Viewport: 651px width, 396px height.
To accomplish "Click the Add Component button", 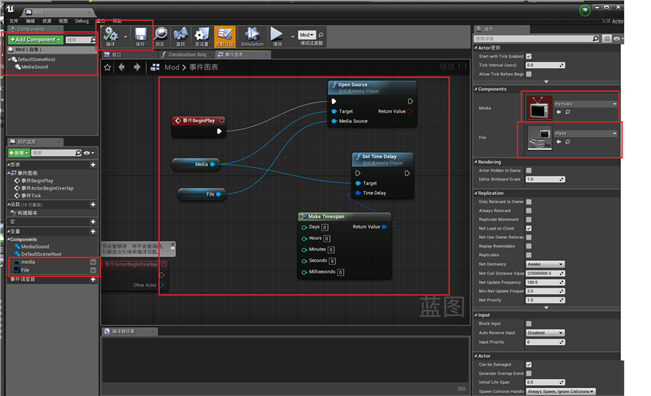I will pyautogui.click(x=35, y=39).
